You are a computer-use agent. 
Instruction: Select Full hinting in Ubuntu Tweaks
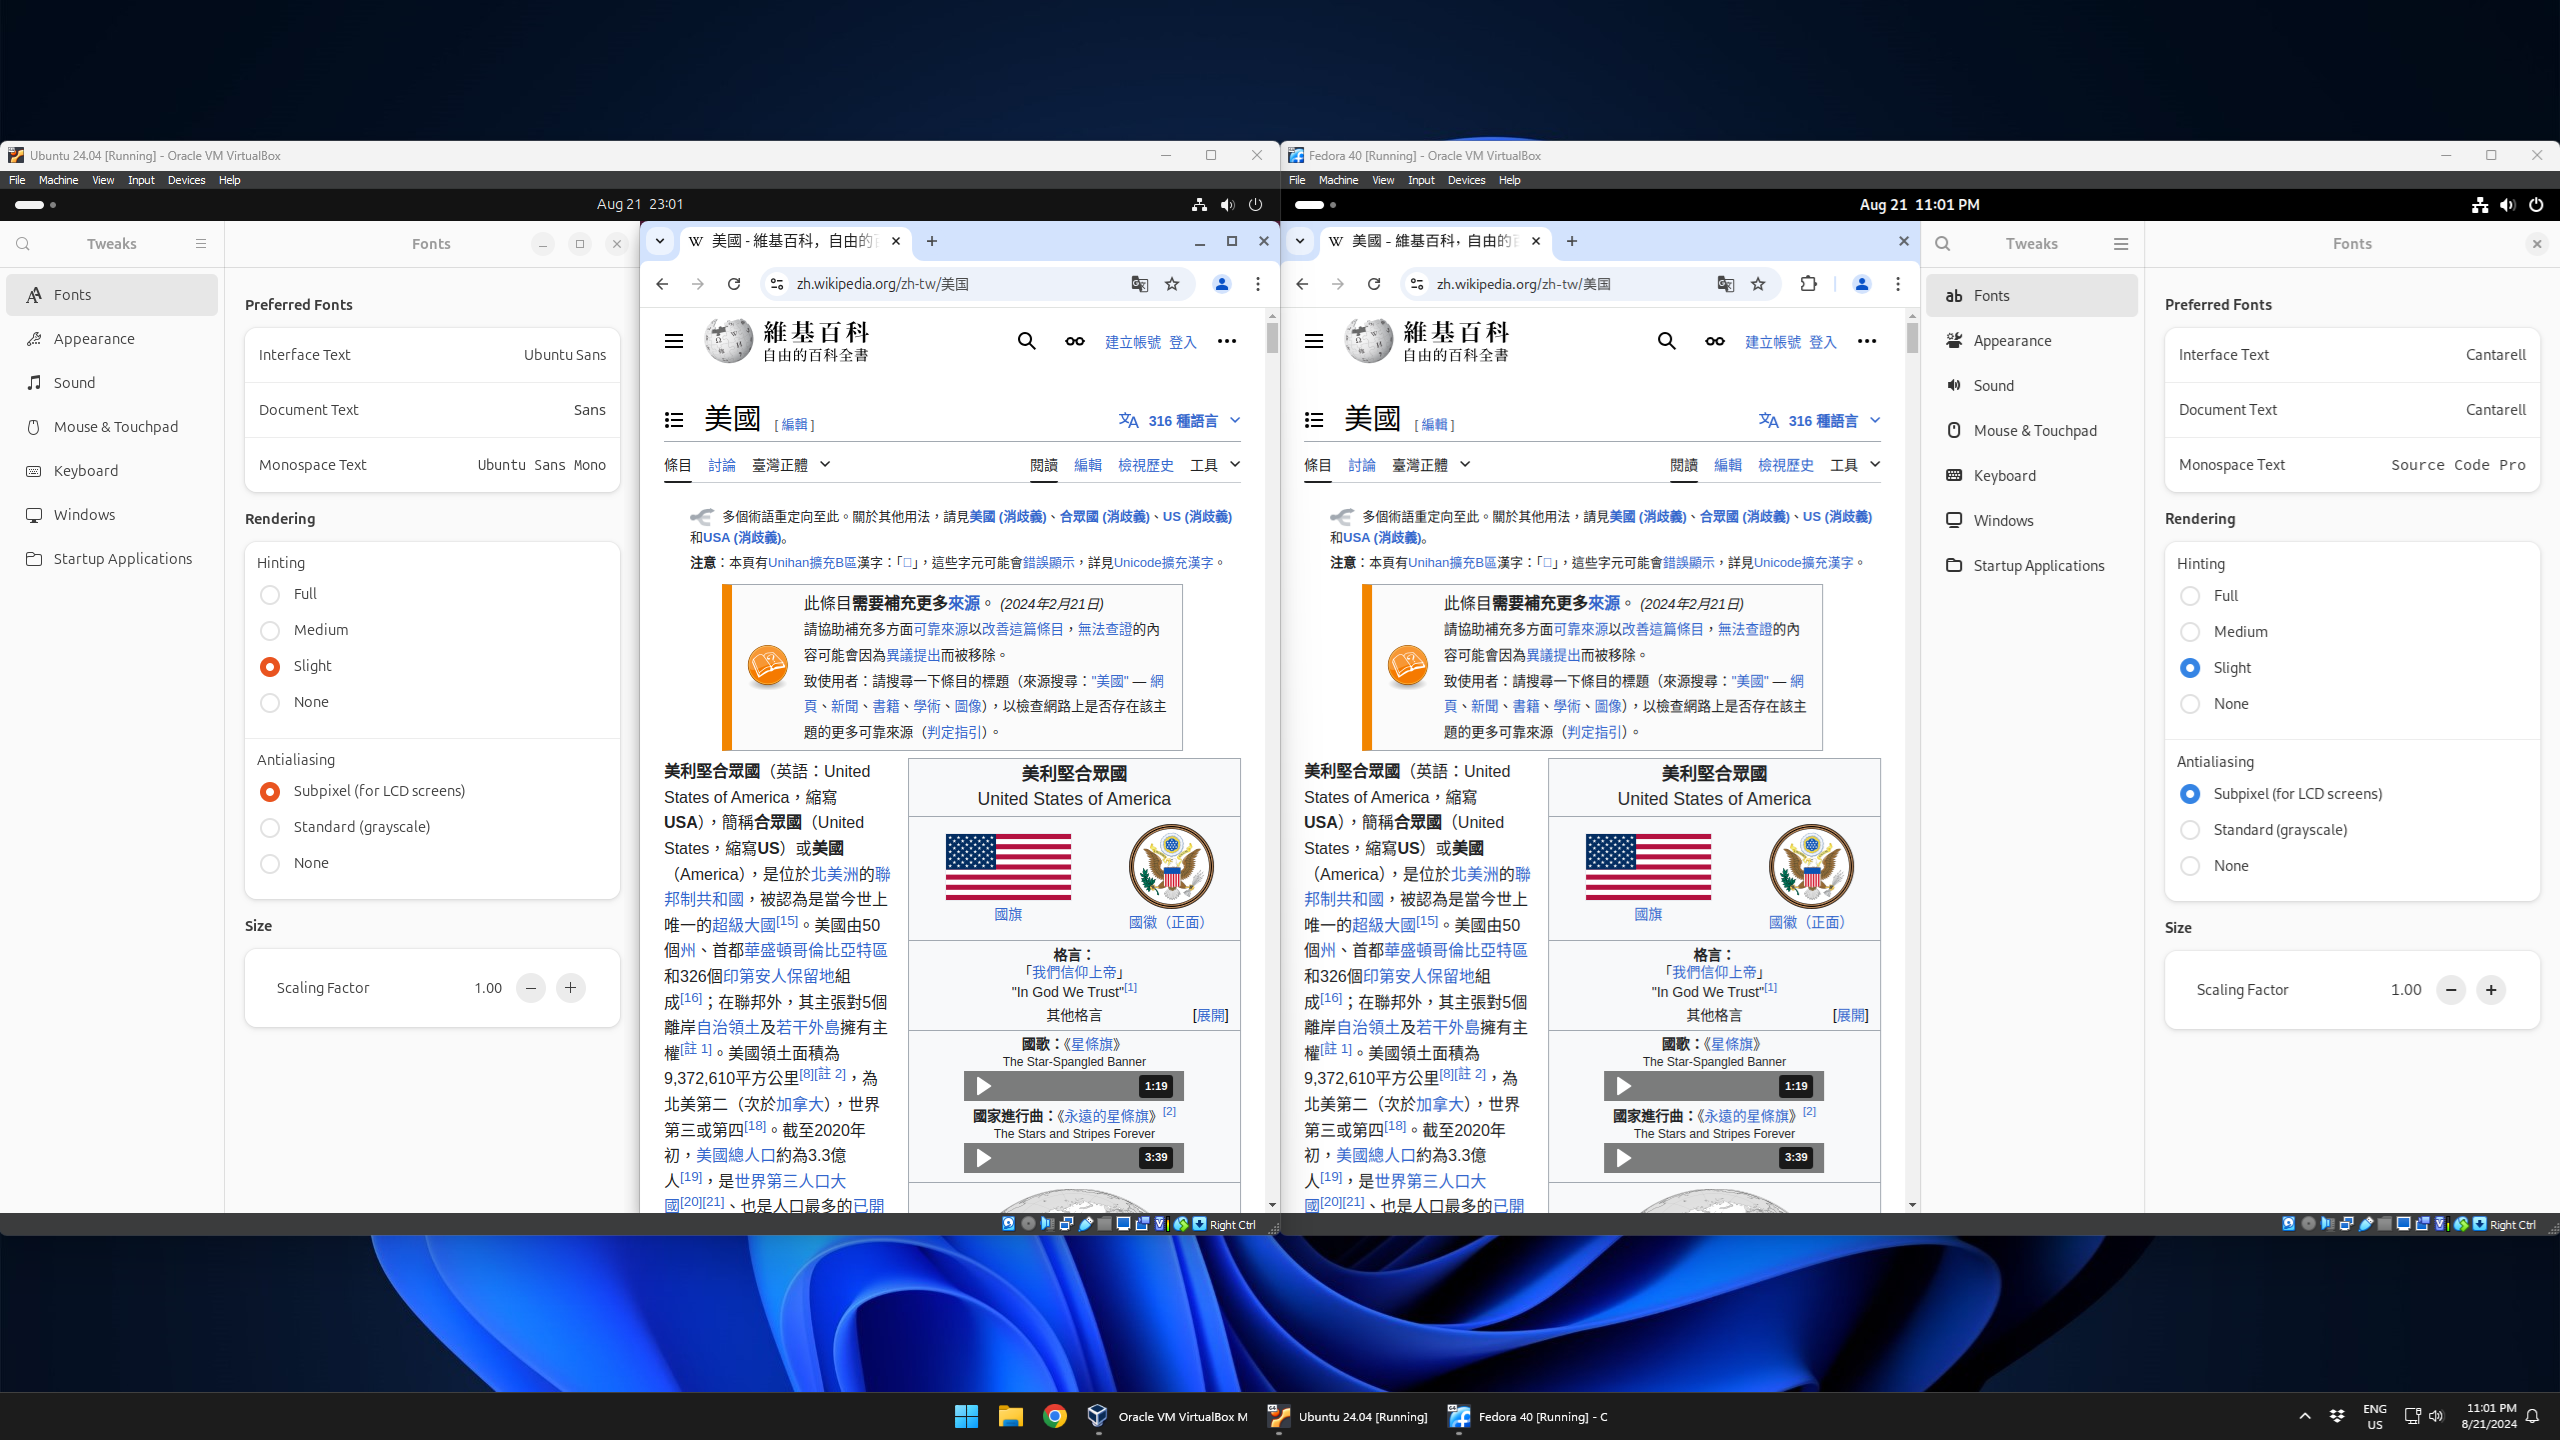270,595
